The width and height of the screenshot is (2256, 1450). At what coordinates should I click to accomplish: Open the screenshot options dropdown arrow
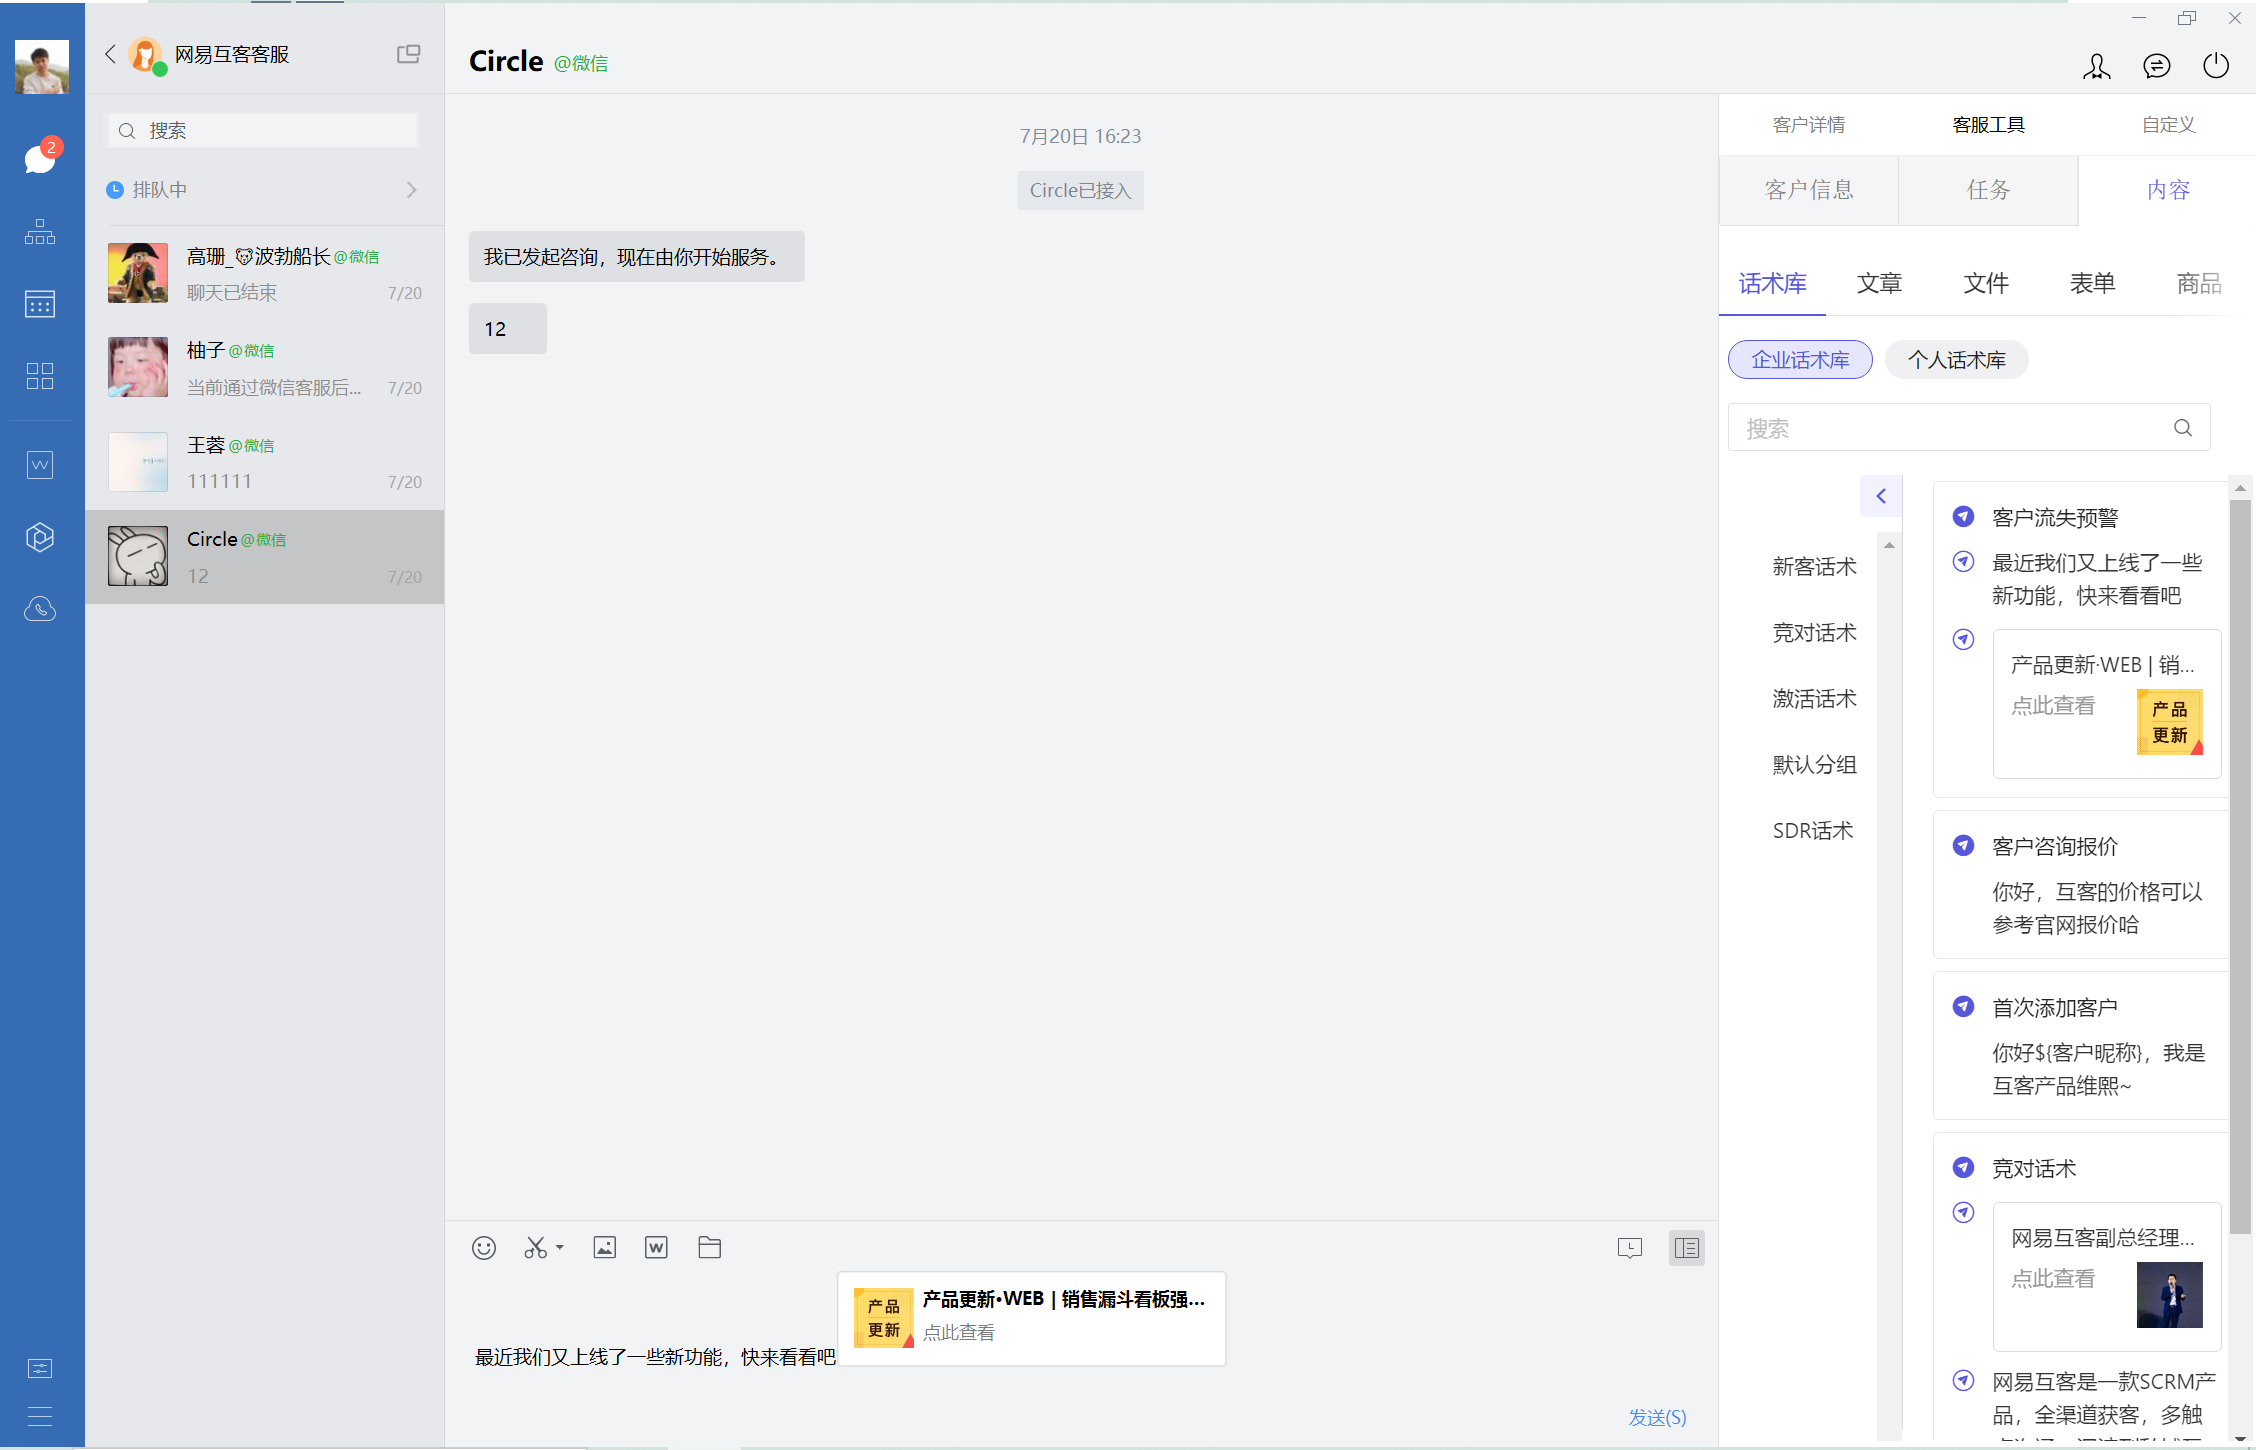[x=560, y=1247]
